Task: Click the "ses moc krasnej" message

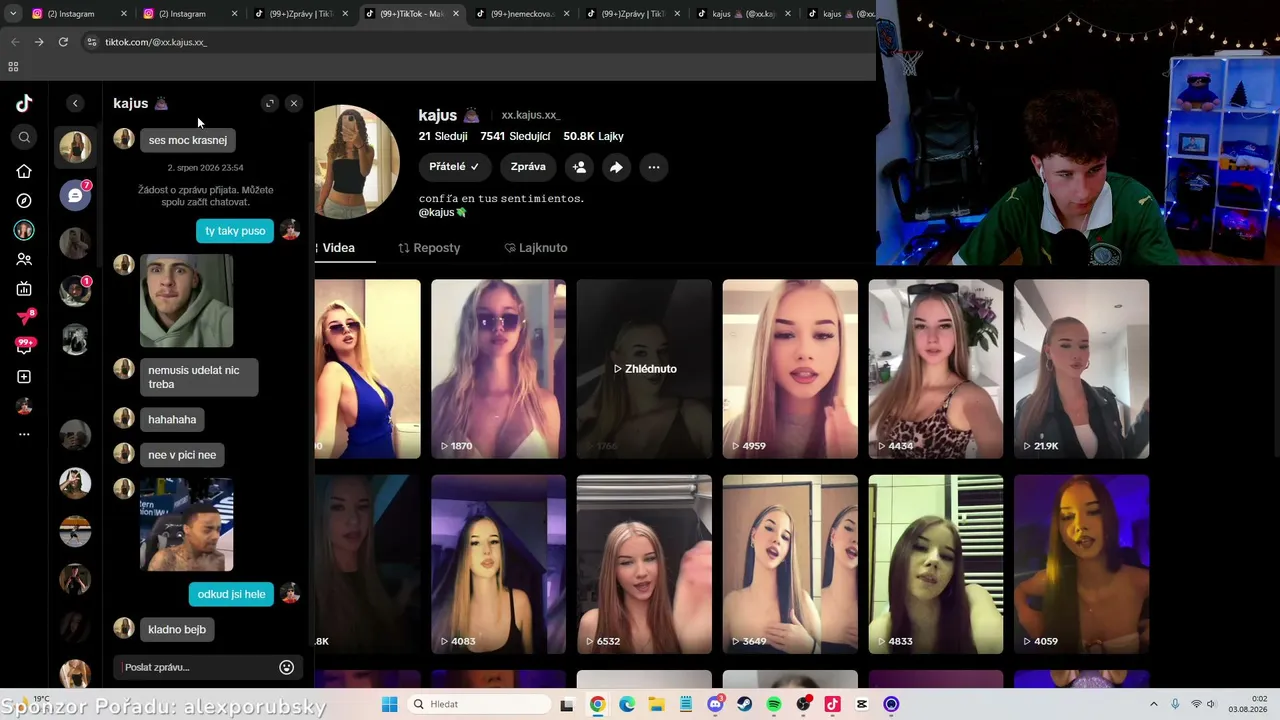Action: click(x=188, y=140)
